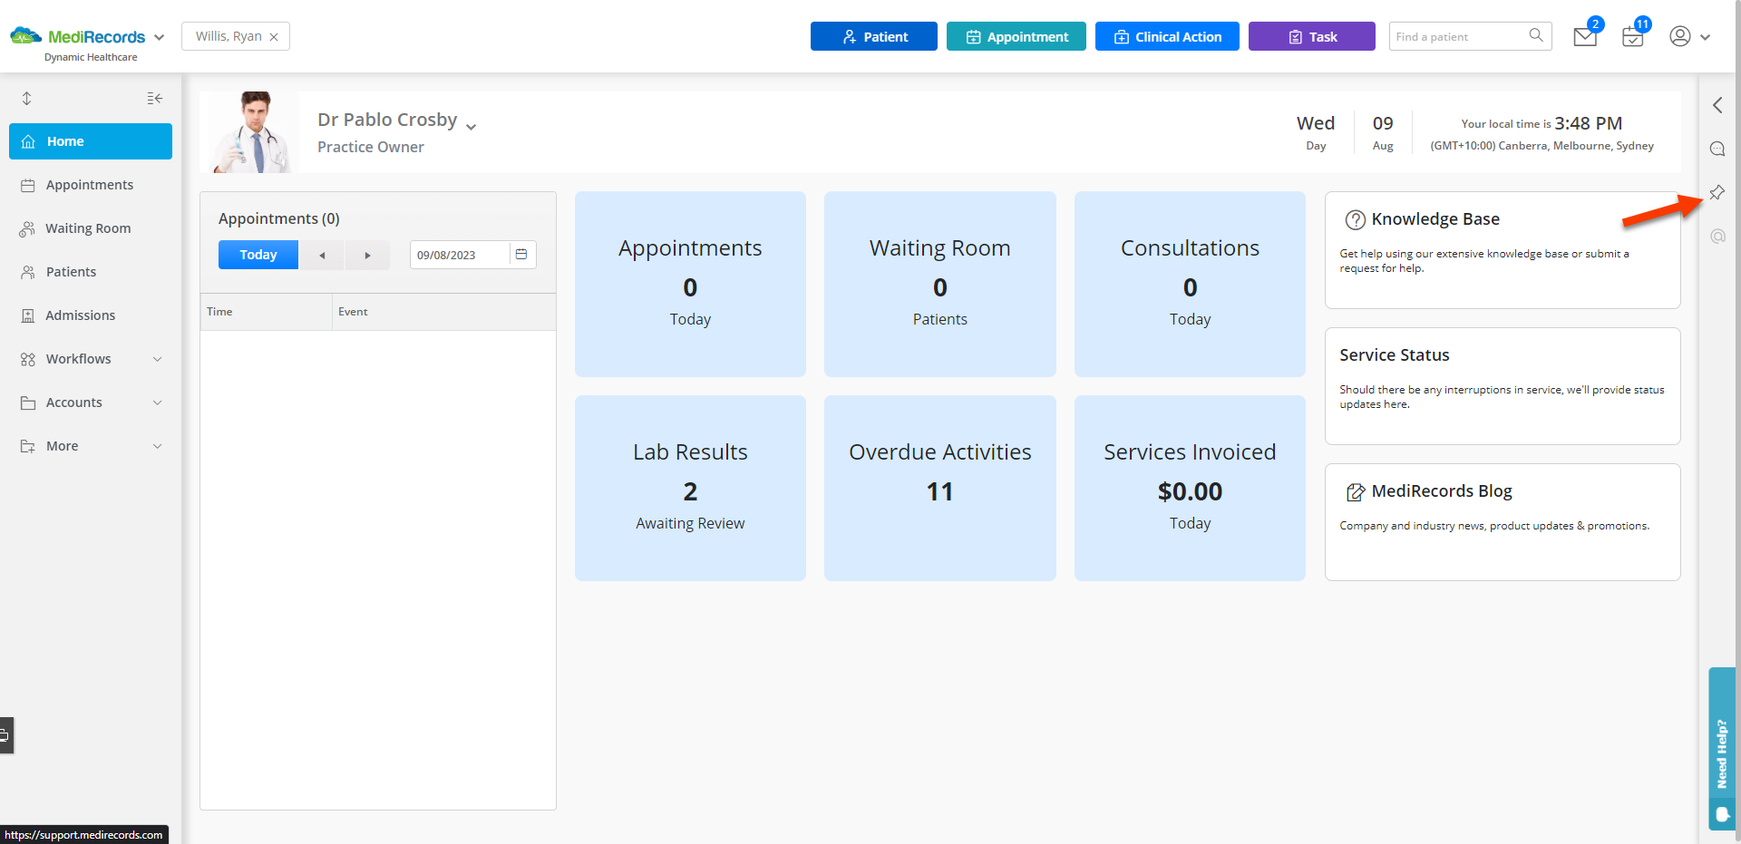Screen dimensions: 1741x844
Task: Open the Consultations Today card
Action: coord(1190,284)
